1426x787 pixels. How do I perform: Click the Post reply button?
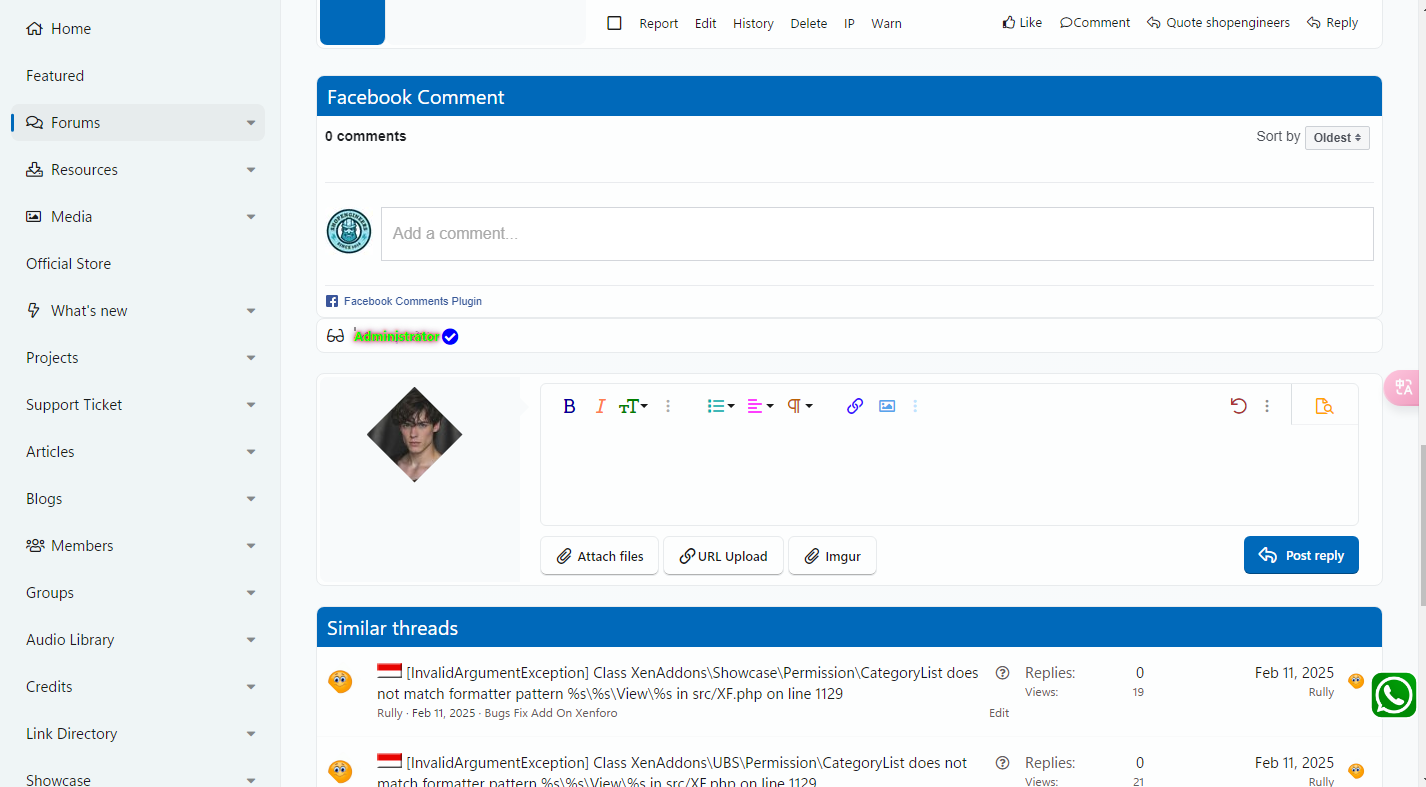[1301, 555]
